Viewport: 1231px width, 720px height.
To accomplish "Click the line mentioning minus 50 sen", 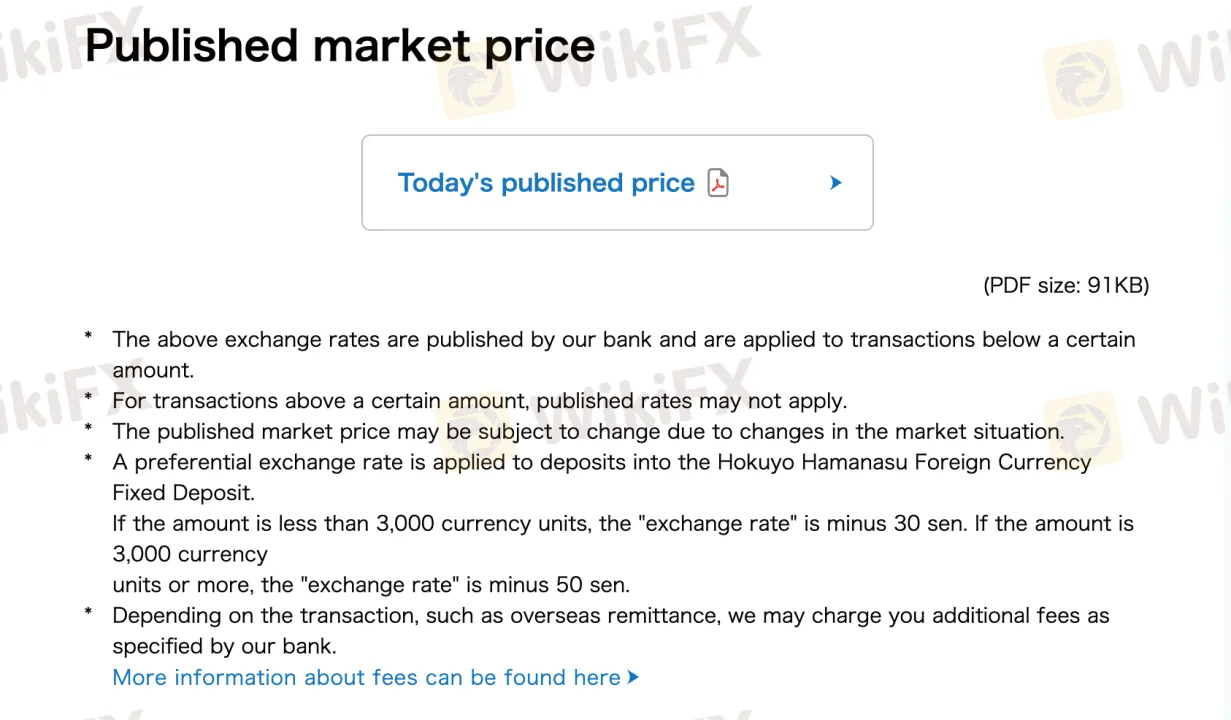I will (x=372, y=585).
